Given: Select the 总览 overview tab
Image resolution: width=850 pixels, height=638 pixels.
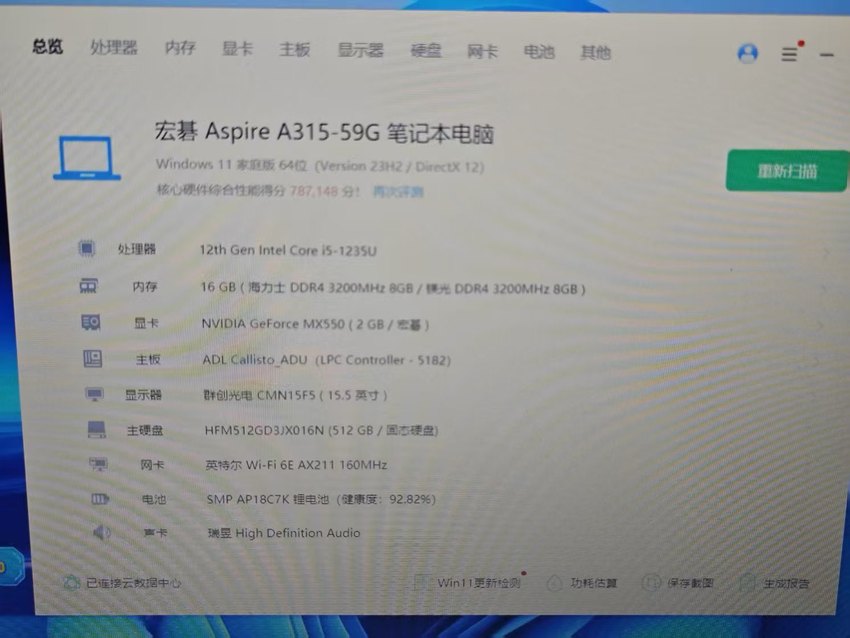Looking at the screenshot, I should click(48, 47).
